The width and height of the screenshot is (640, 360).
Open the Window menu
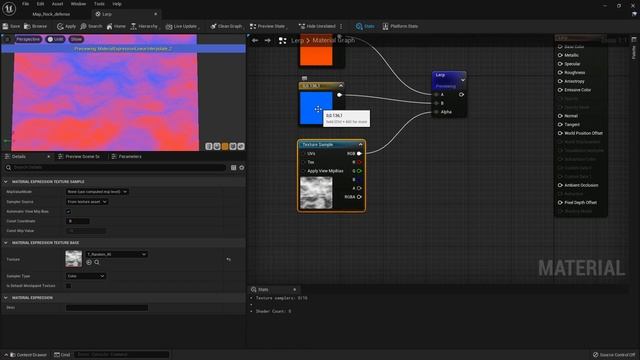coord(78,4)
